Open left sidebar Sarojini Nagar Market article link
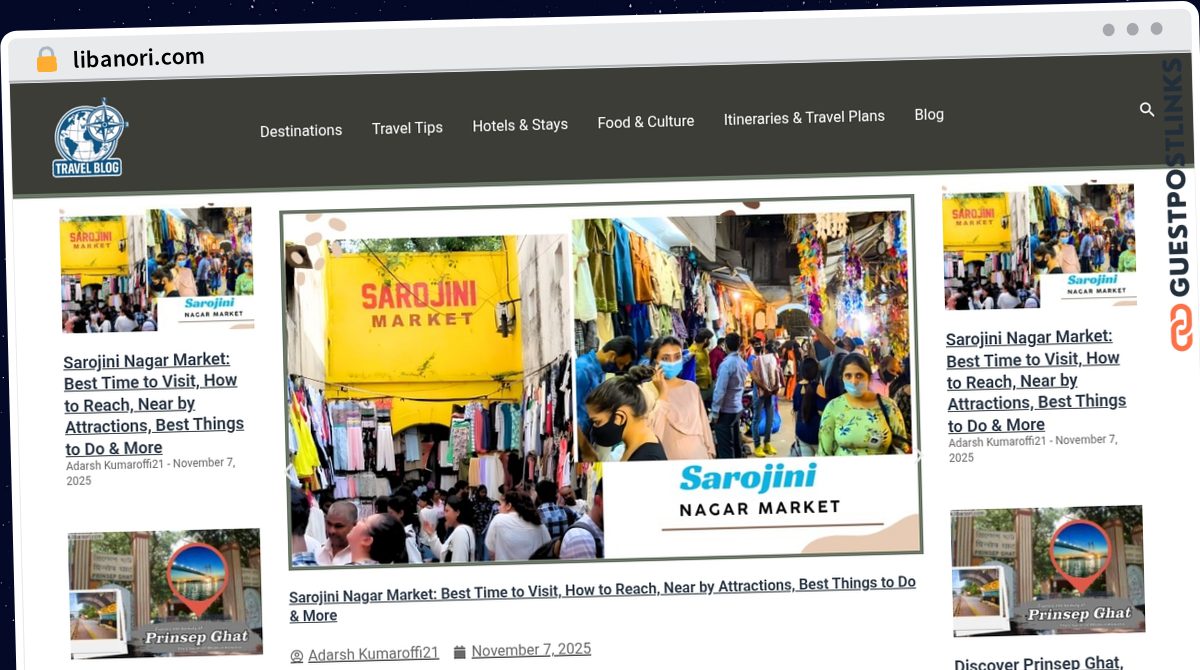This screenshot has height=670, width=1200. 154,404
